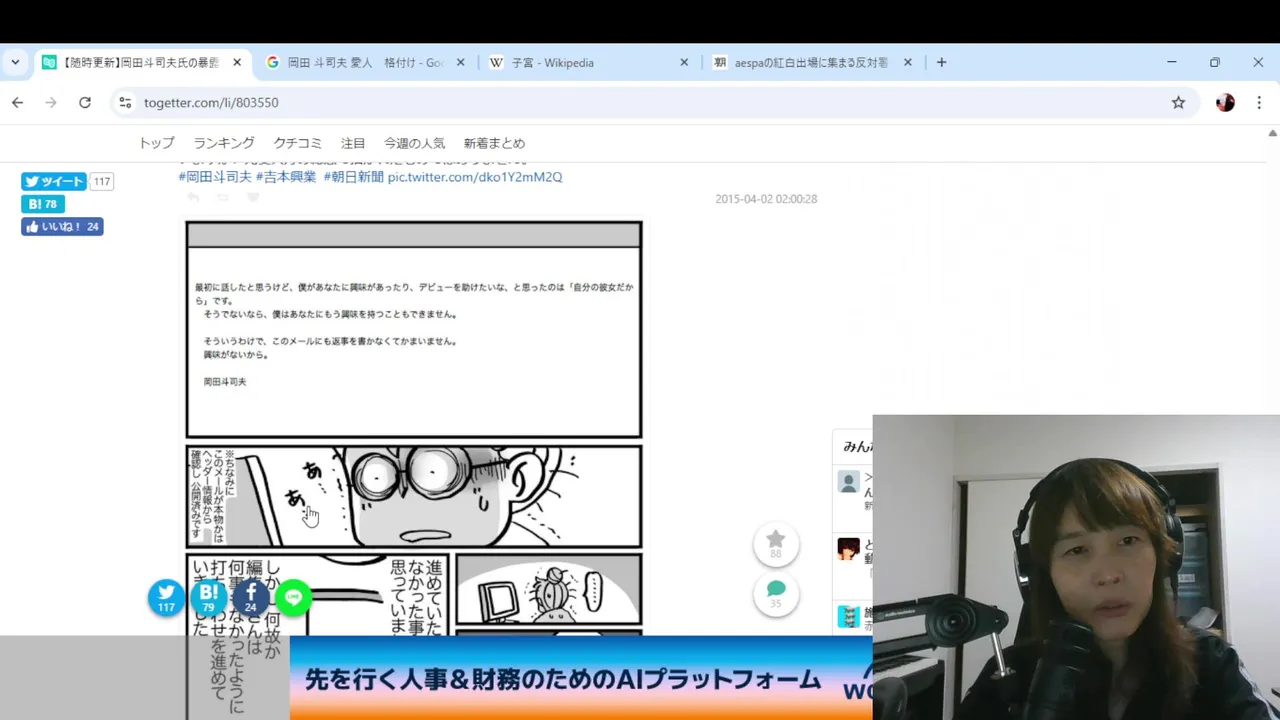
Task: Open comments with the bubble 35 button
Action: 776,593
